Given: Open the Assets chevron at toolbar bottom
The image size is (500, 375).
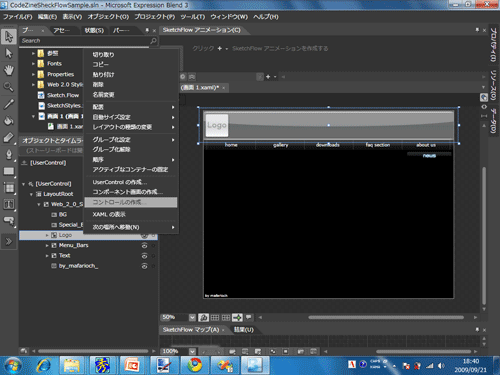Looking at the screenshot, I should (x=9, y=241).
